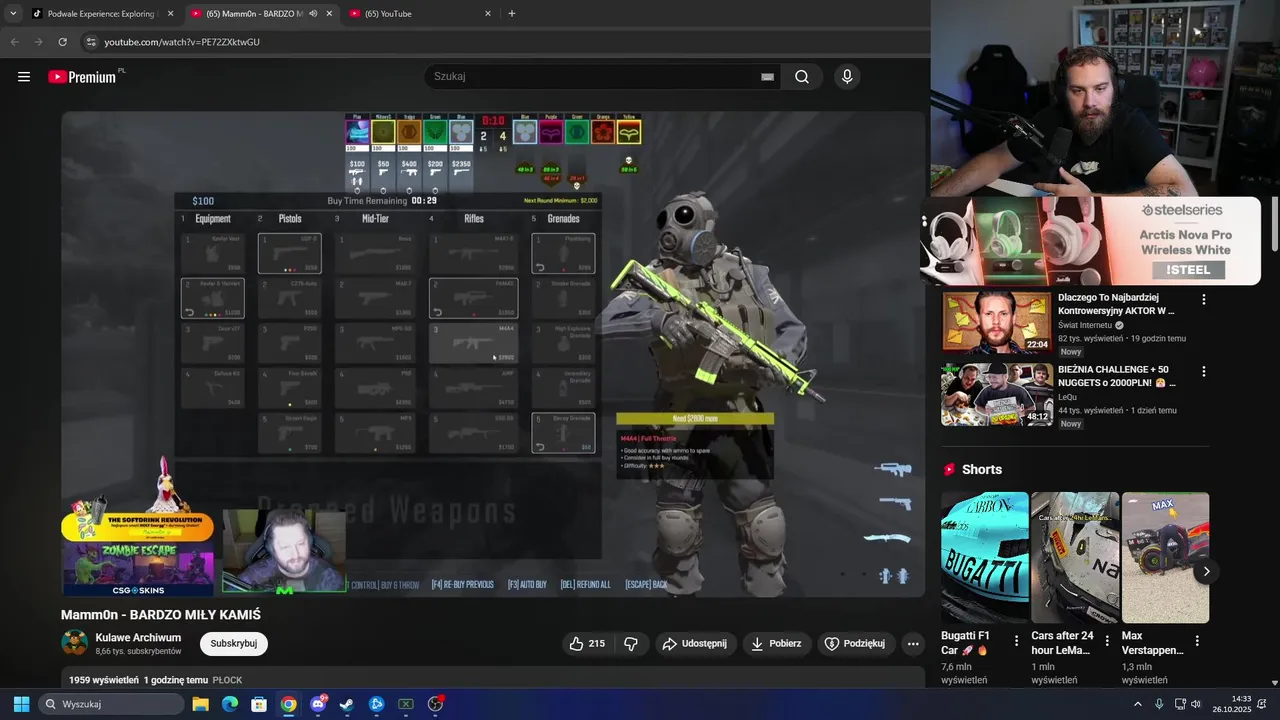The height and width of the screenshot is (720, 1280).
Task: Like the video with thumbs up
Action: (587, 644)
